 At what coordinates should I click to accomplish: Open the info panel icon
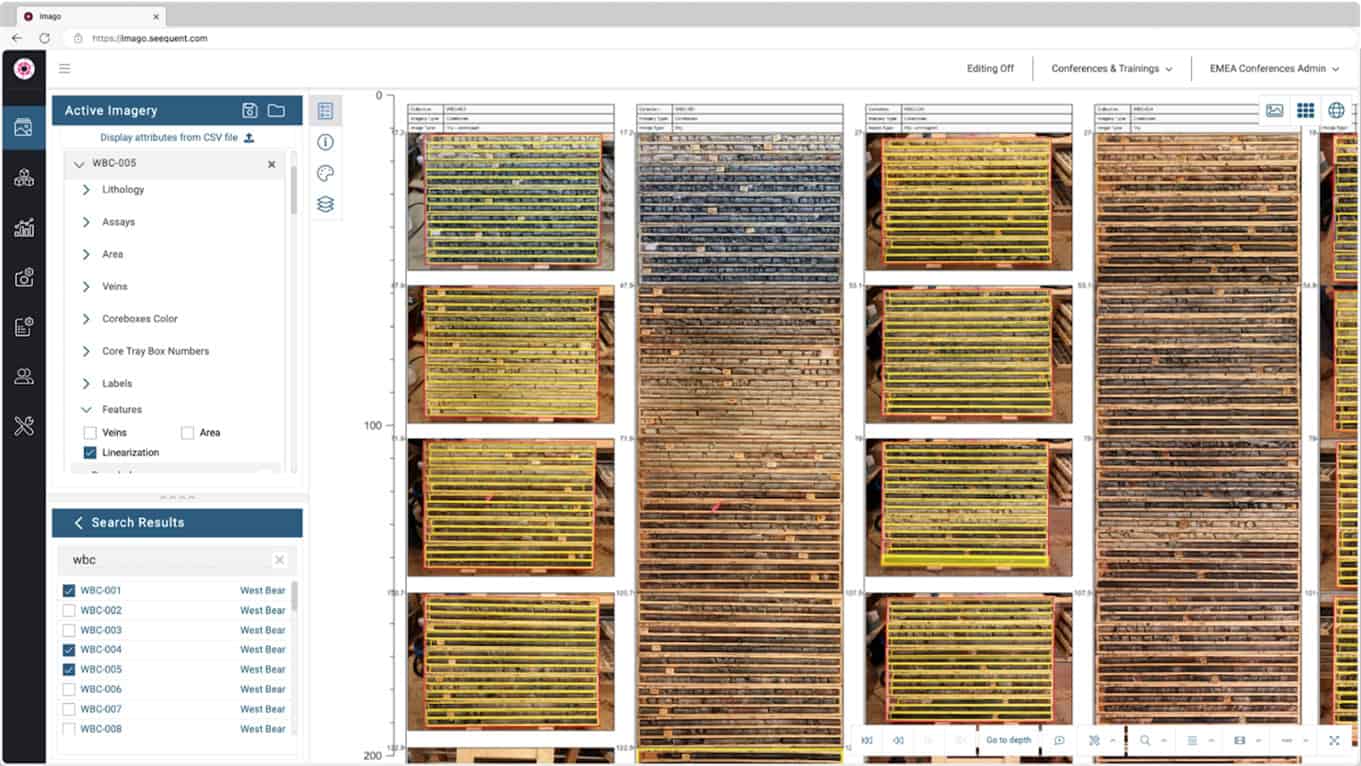[325, 142]
